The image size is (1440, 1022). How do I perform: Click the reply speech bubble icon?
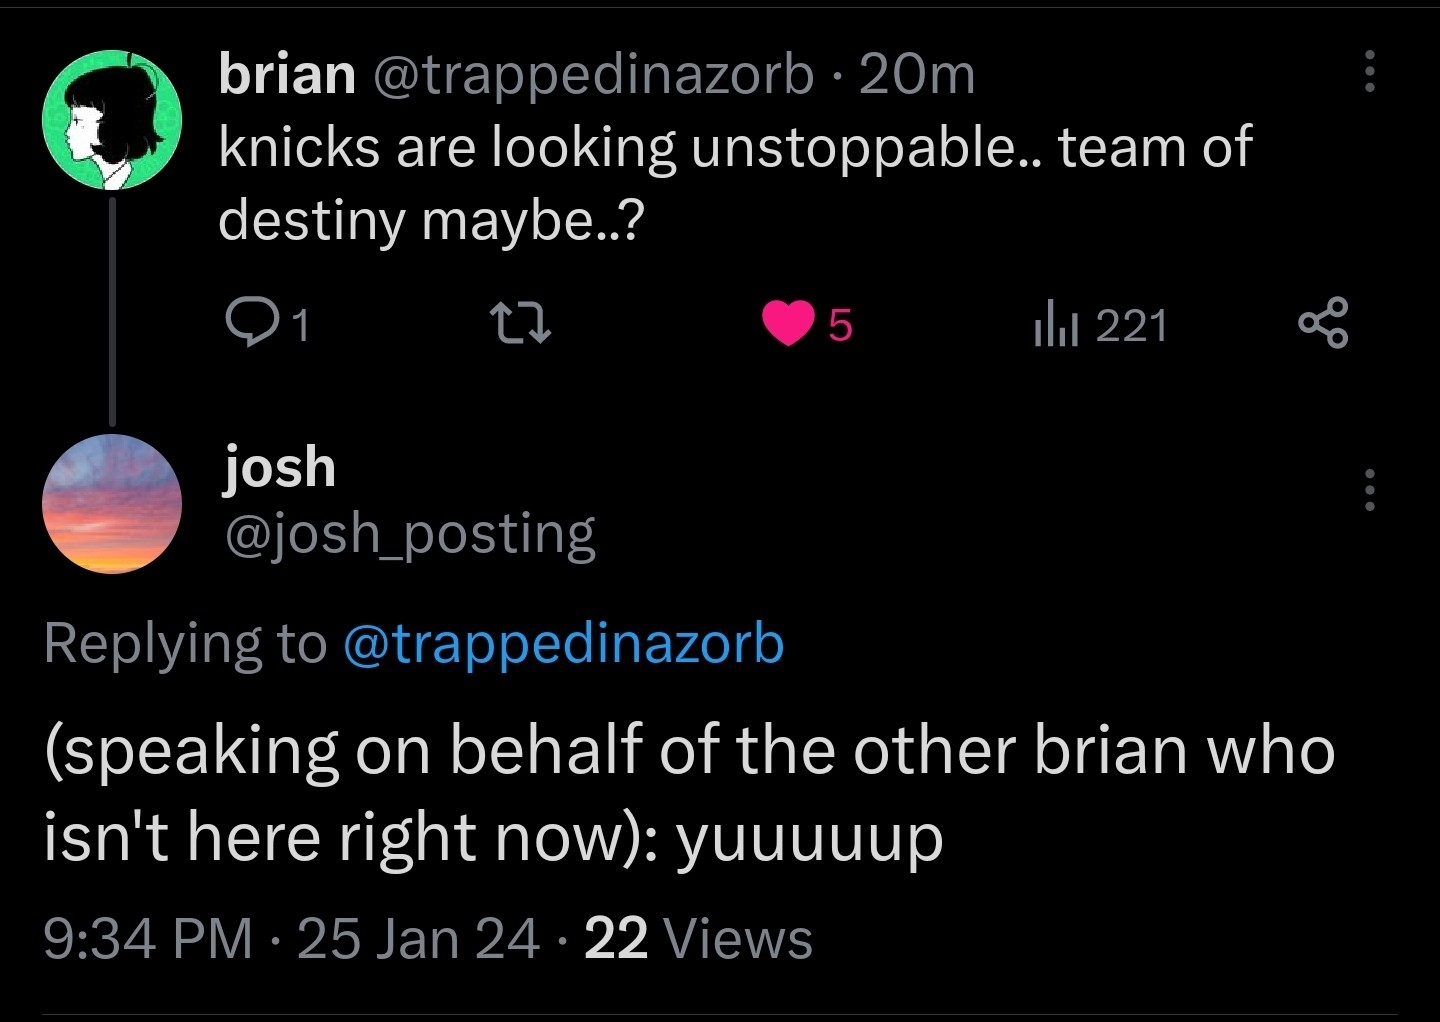(x=246, y=323)
